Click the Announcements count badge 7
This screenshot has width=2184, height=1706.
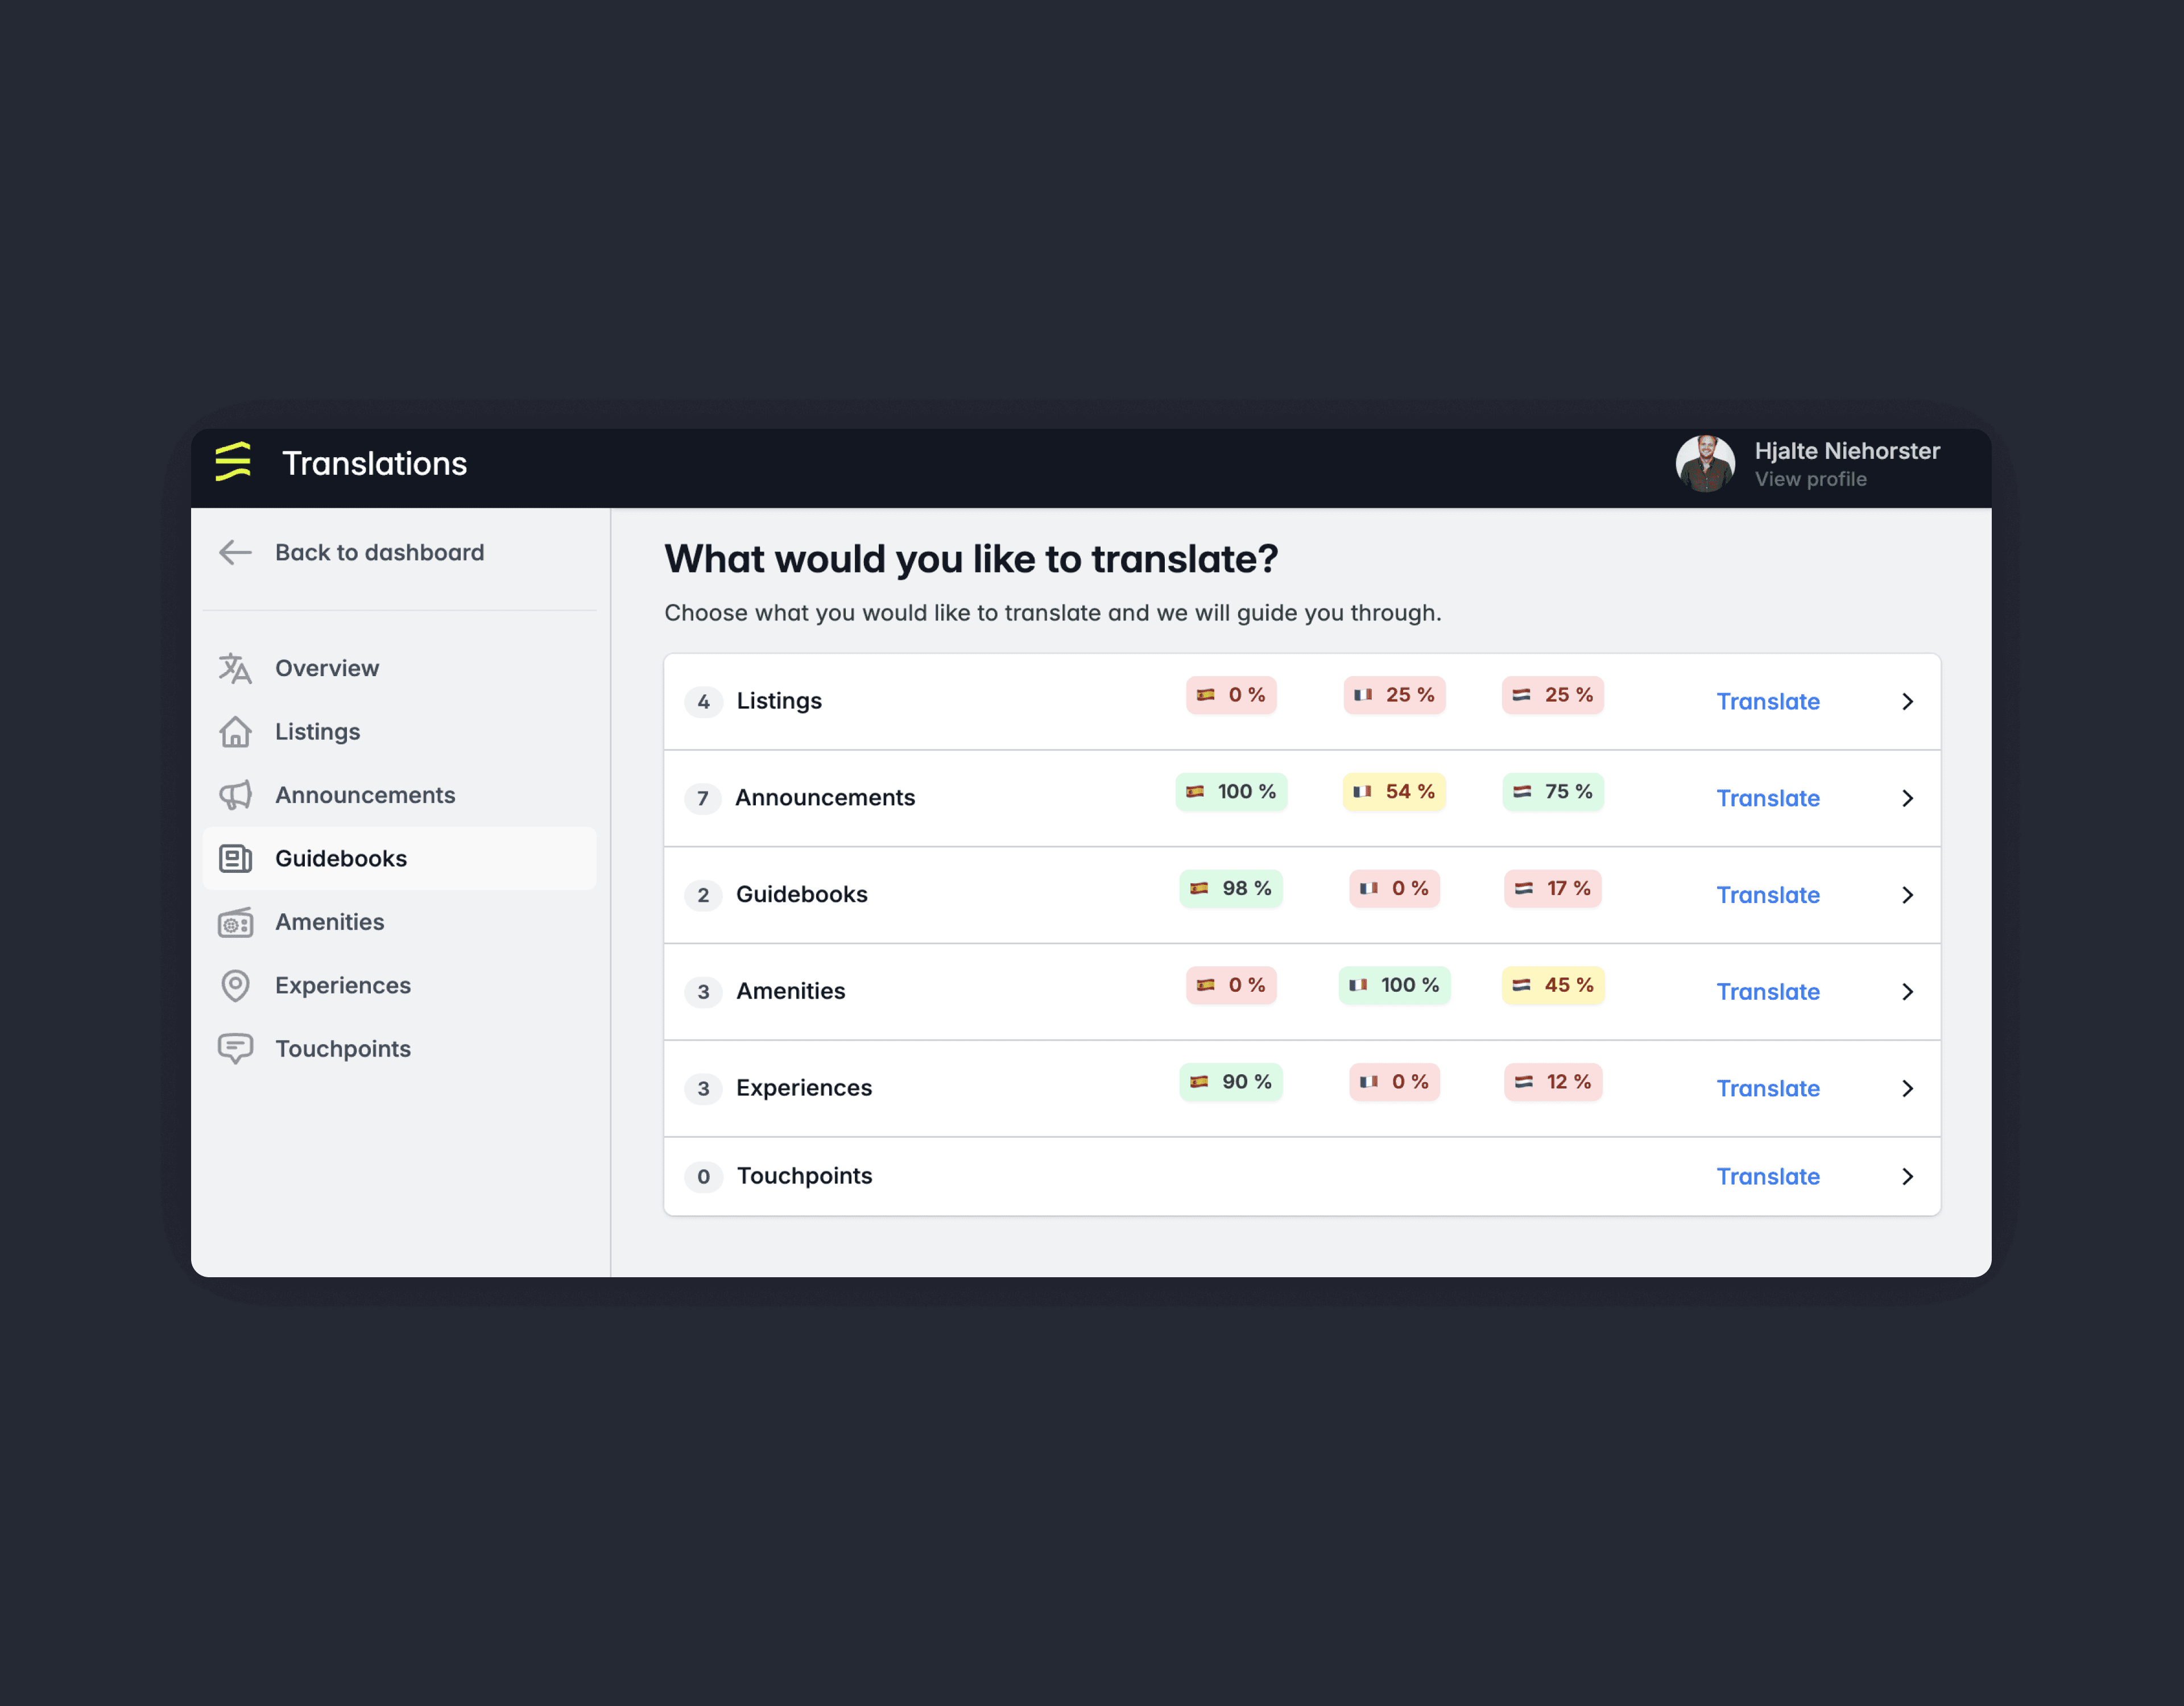pyautogui.click(x=703, y=798)
